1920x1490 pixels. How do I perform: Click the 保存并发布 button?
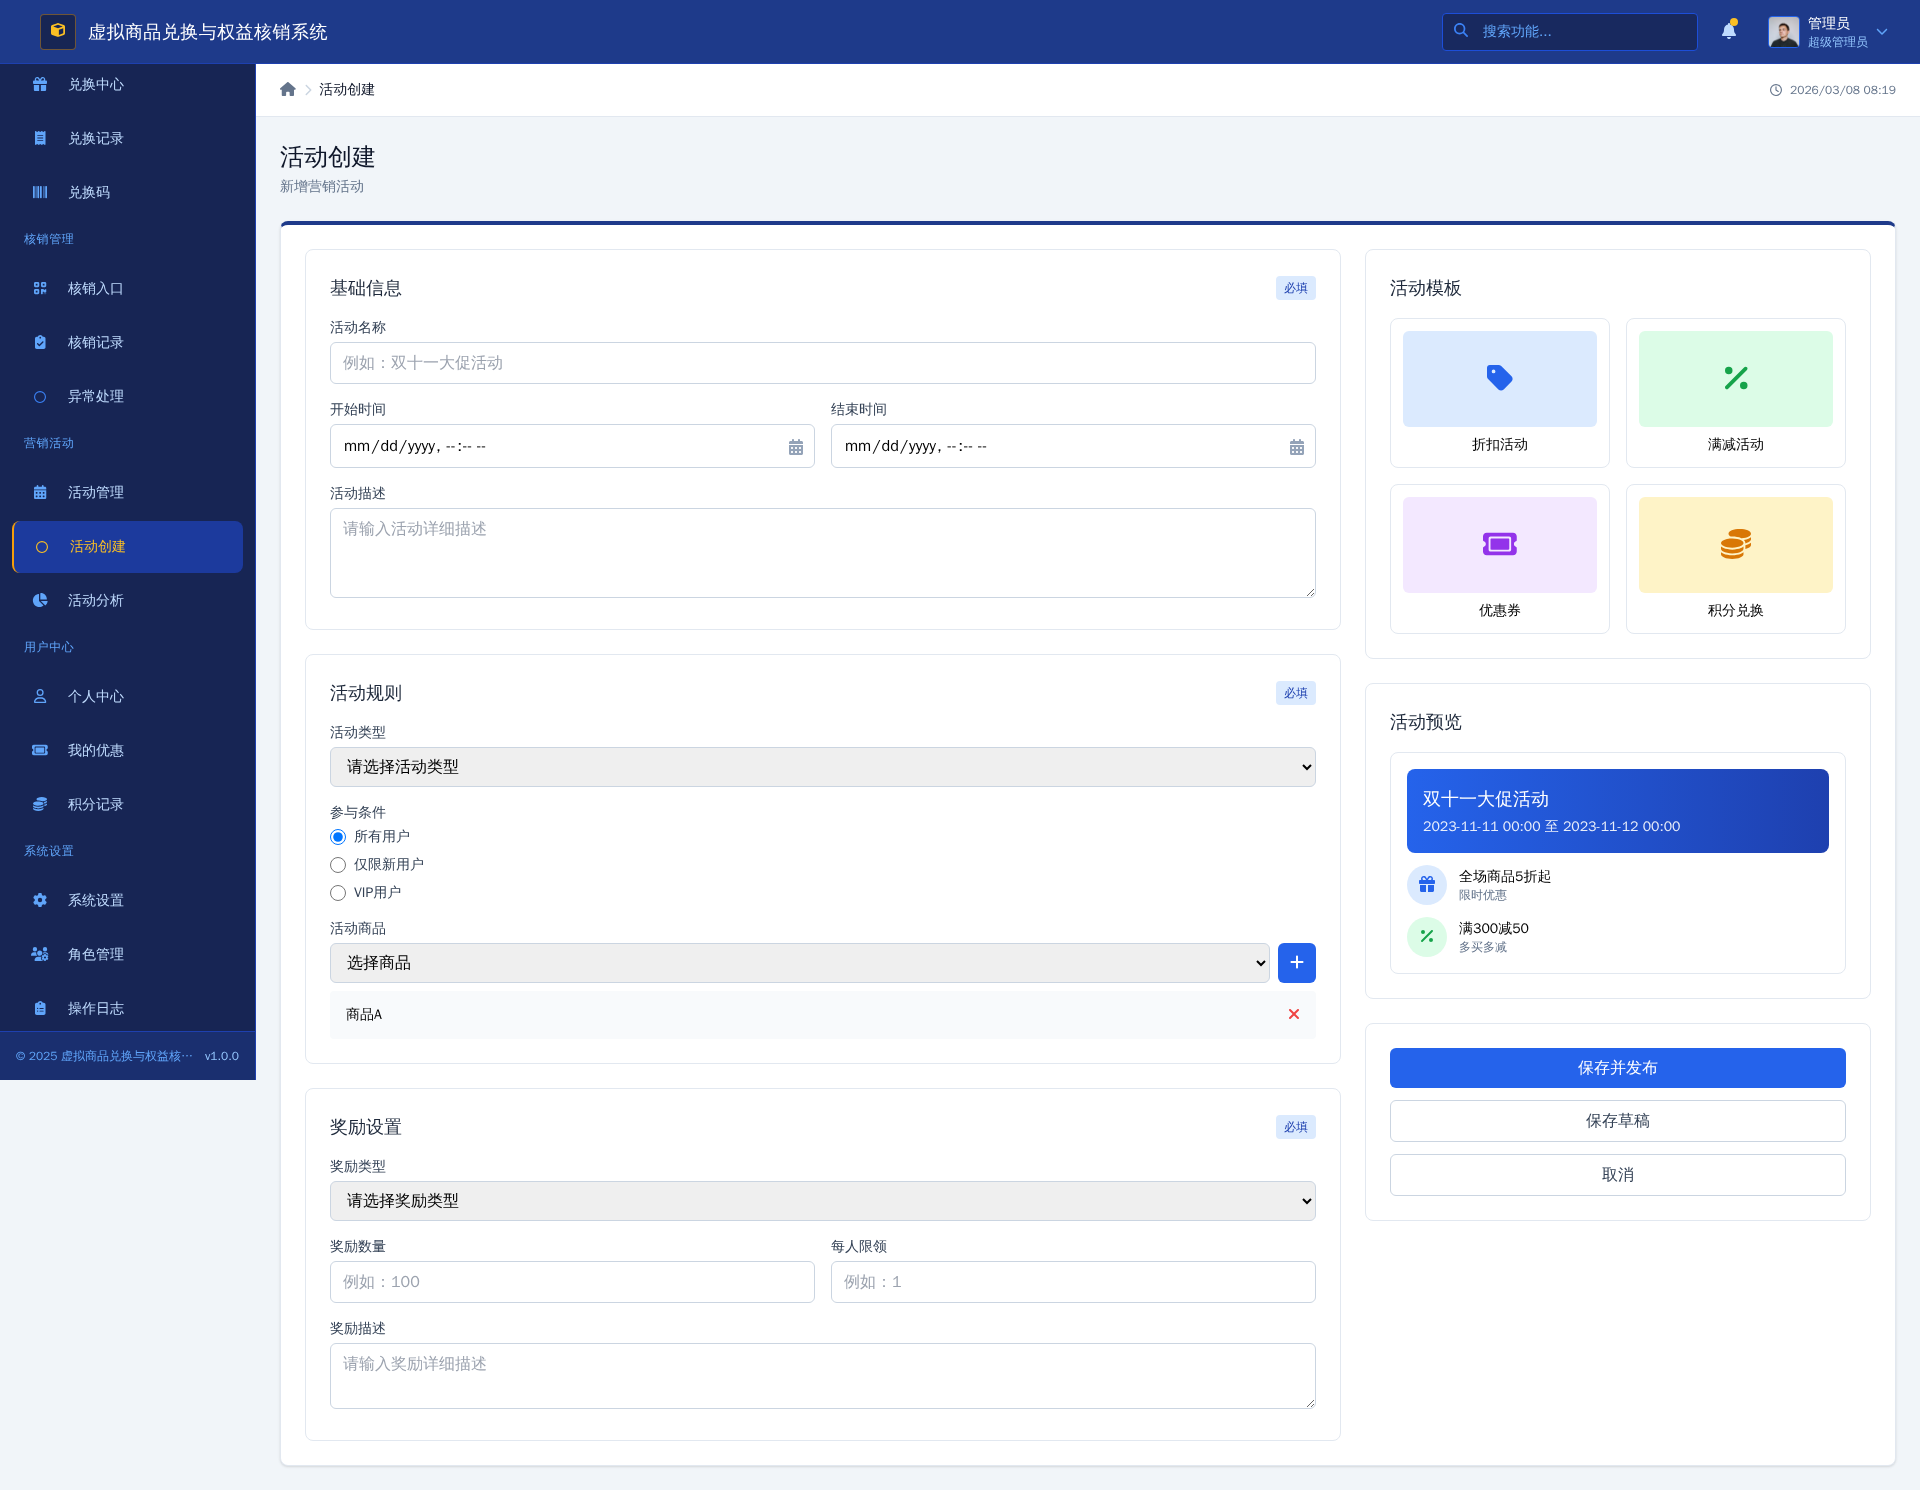pos(1617,1068)
